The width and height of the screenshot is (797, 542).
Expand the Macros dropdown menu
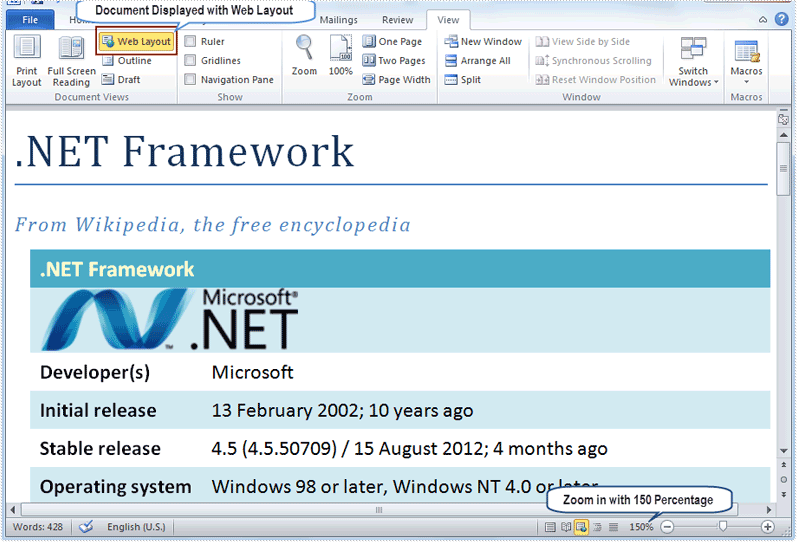tap(746, 61)
